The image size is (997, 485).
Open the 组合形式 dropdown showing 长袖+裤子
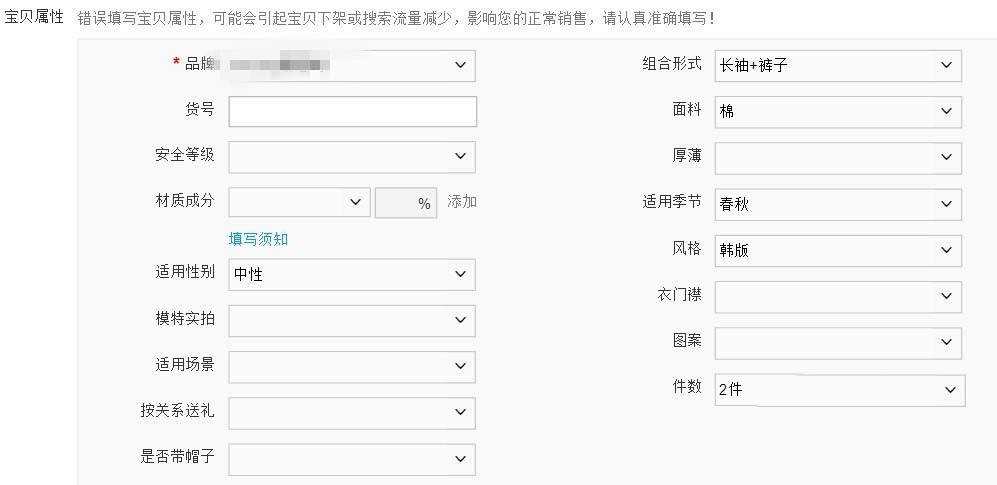click(838, 66)
